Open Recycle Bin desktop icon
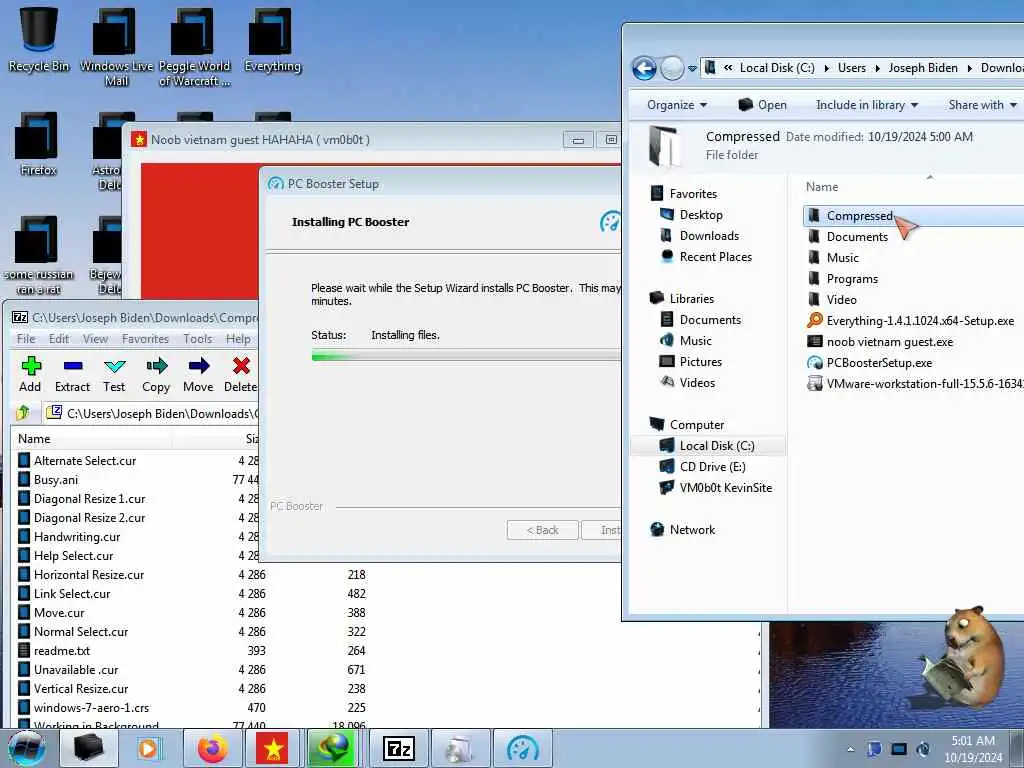This screenshot has width=1024, height=768. click(x=39, y=39)
